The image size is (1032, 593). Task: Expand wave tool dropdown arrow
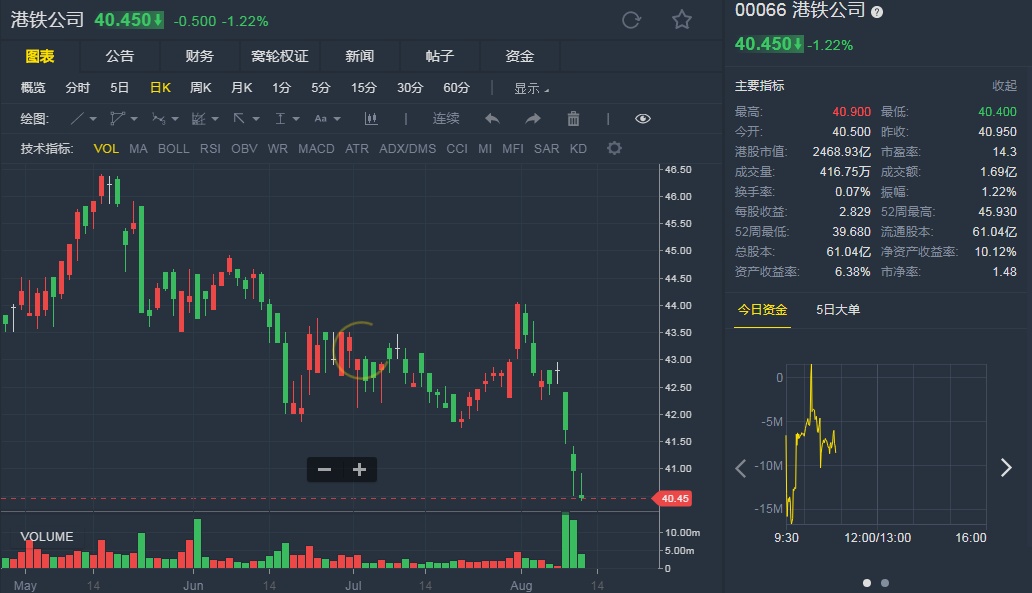[x=174, y=119]
